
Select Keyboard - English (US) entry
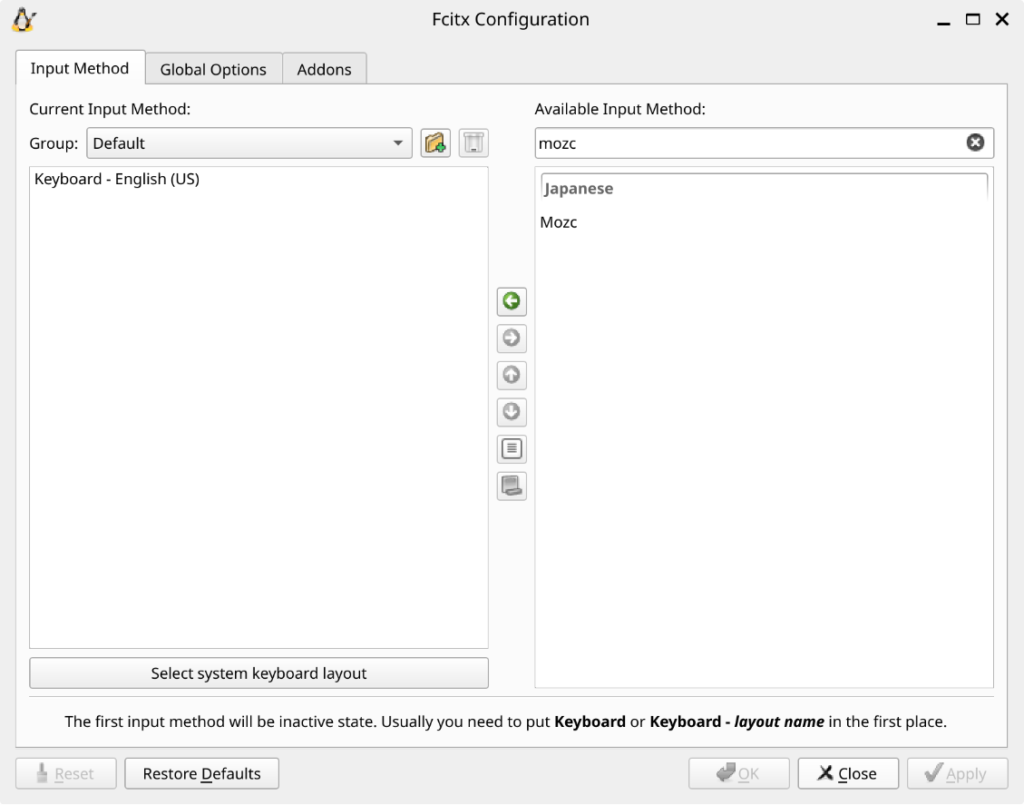click(x=117, y=179)
